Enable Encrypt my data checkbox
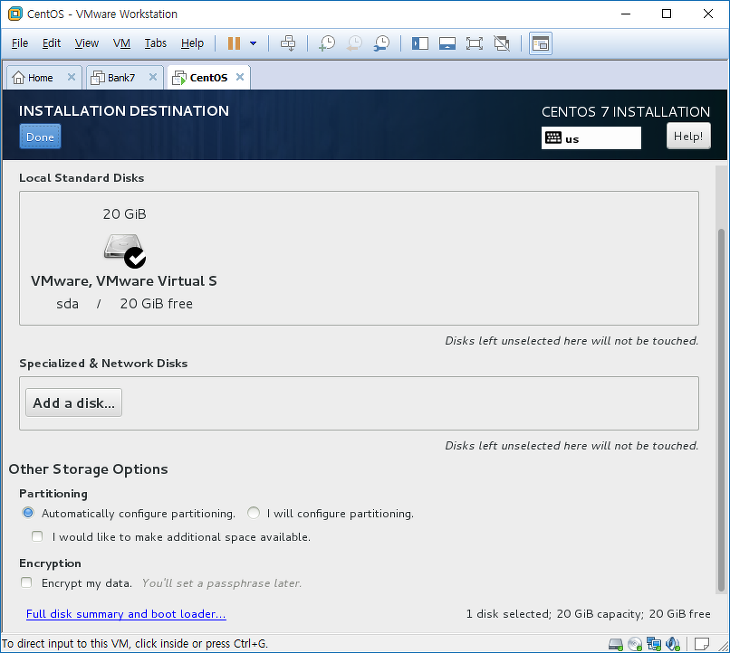Image resolution: width=730 pixels, height=653 pixels. tap(27, 583)
